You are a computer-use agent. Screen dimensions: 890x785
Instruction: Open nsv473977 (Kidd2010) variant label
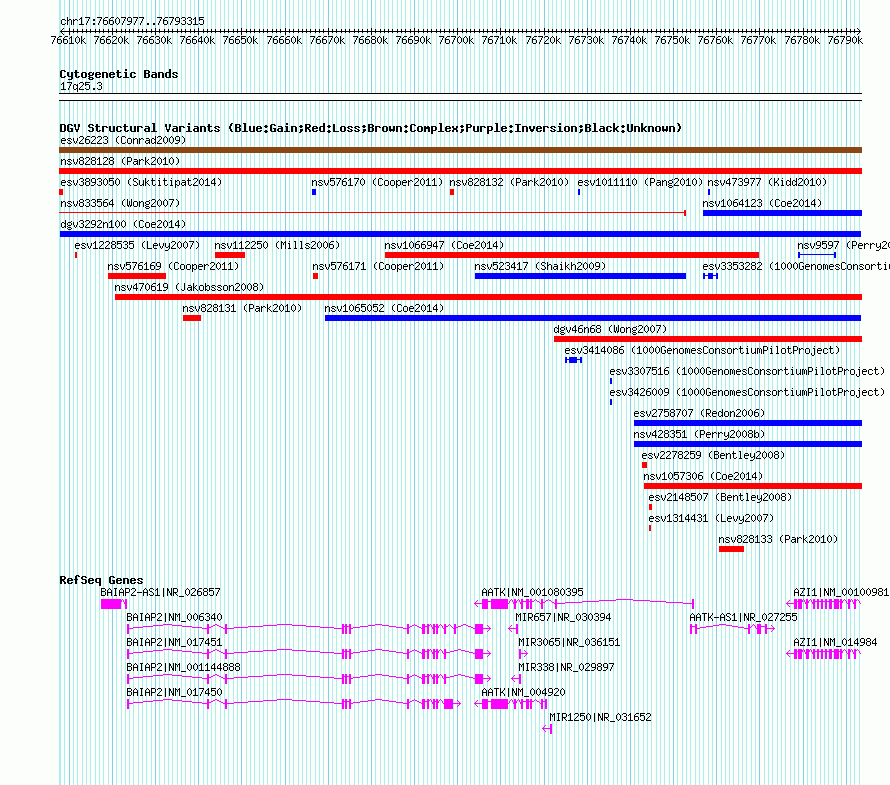[767, 182]
